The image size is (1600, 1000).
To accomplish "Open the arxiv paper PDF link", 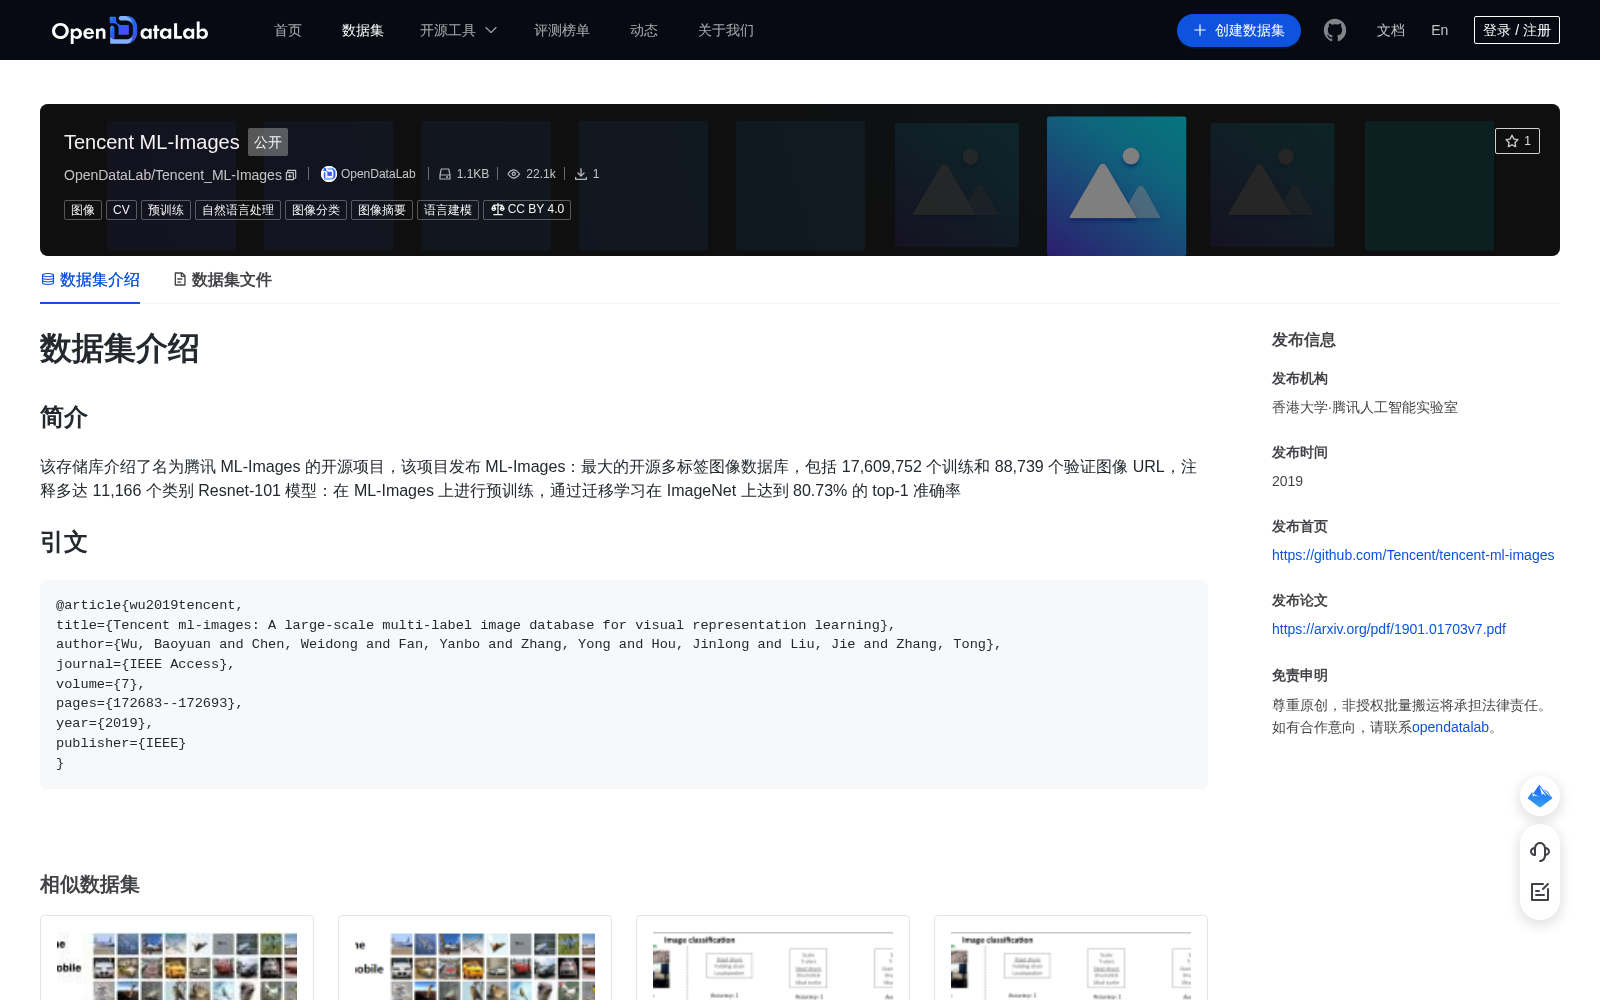I will 1389,629.
